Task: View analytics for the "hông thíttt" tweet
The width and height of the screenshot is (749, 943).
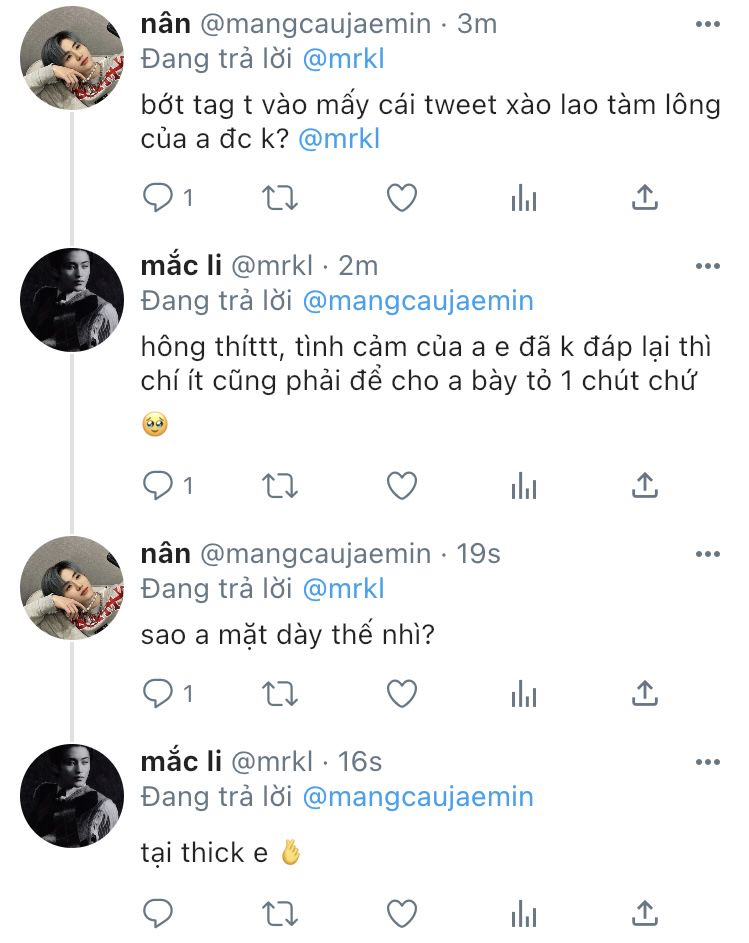Action: pos(523,486)
